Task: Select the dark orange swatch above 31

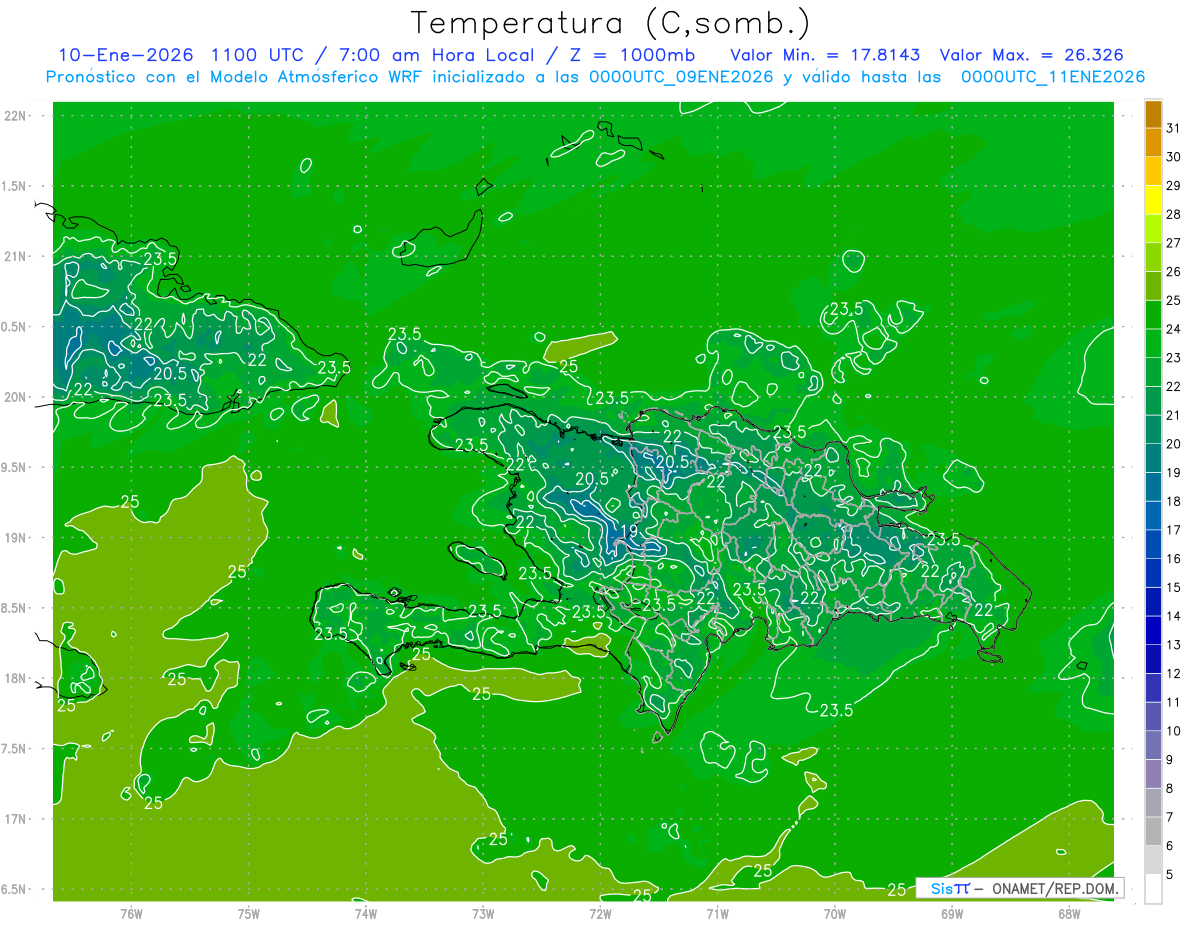Action: click(x=1153, y=114)
